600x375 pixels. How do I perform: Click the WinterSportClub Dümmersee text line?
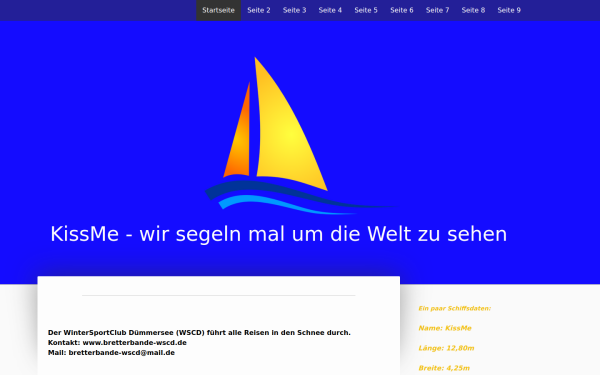click(199, 333)
